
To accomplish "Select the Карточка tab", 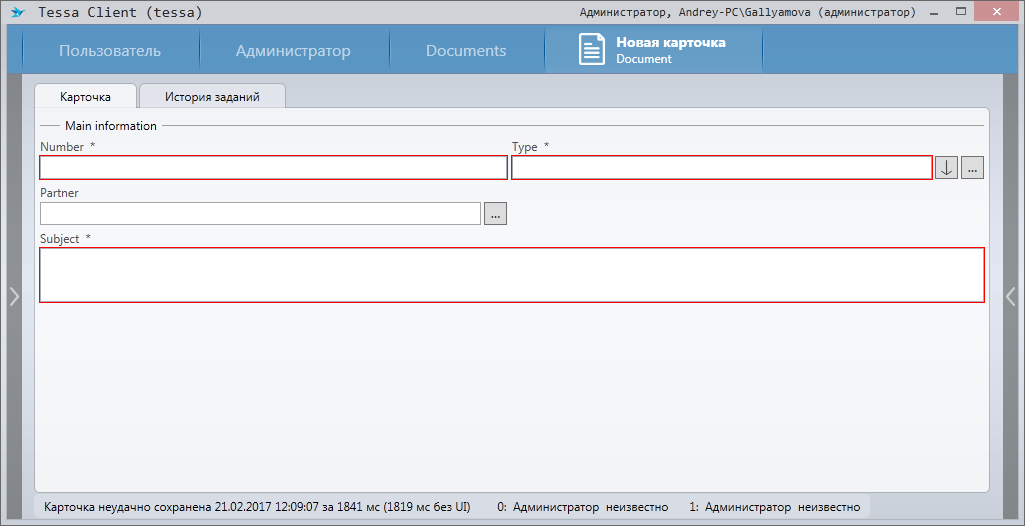I will click(85, 97).
